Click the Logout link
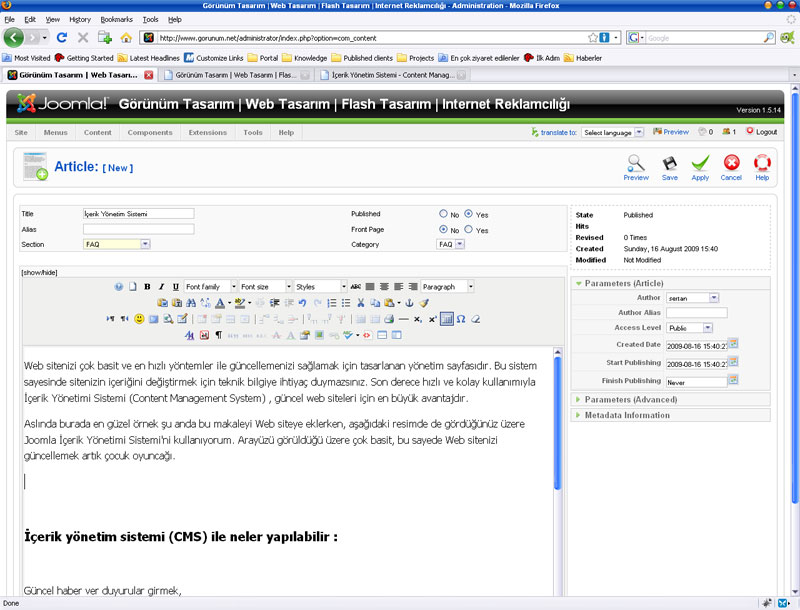The image size is (800, 610). pos(761,132)
